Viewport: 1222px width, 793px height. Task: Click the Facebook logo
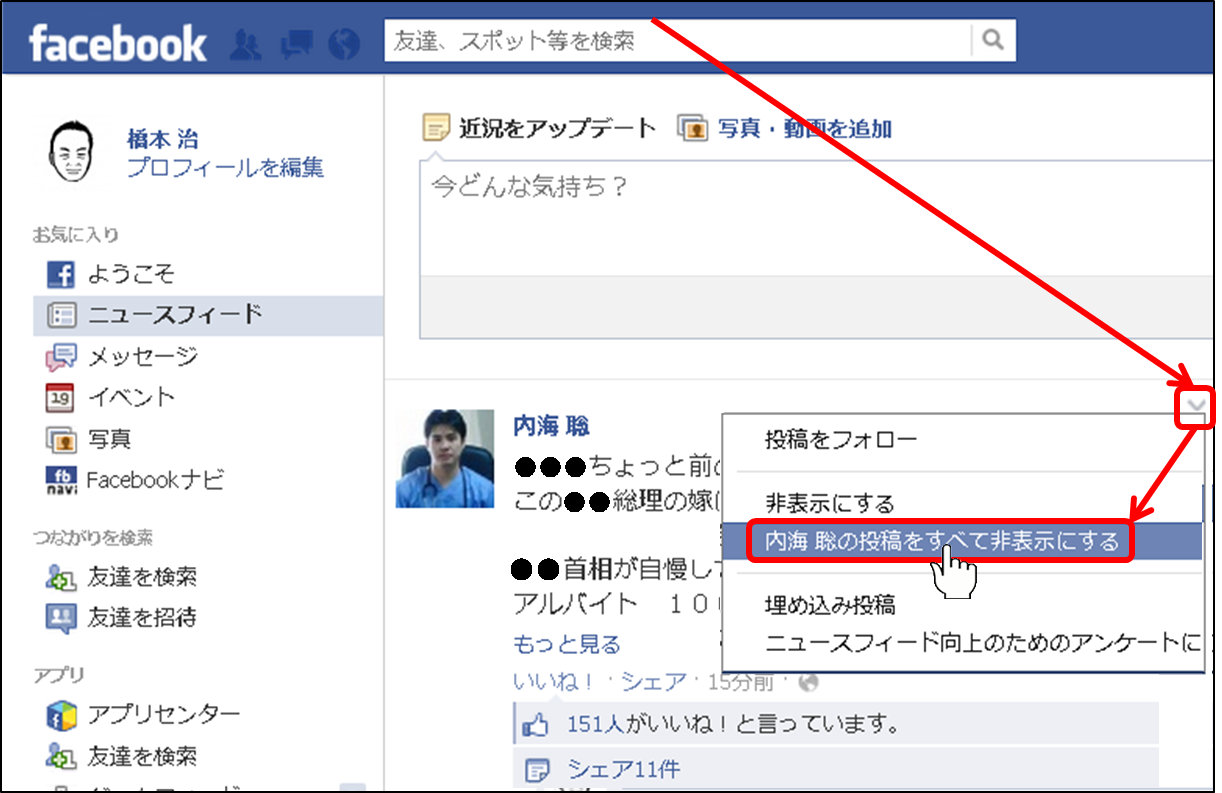coord(118,44)
